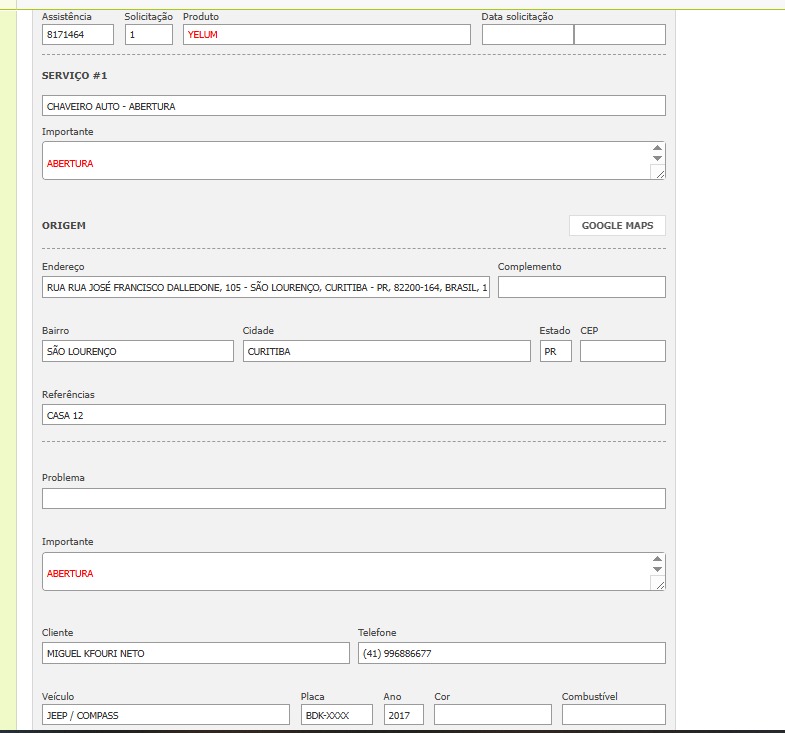This screenshot has width=785, height=733.
Task: Click the Placa field showing BDK-XXXX
Action: coord(337,715)
